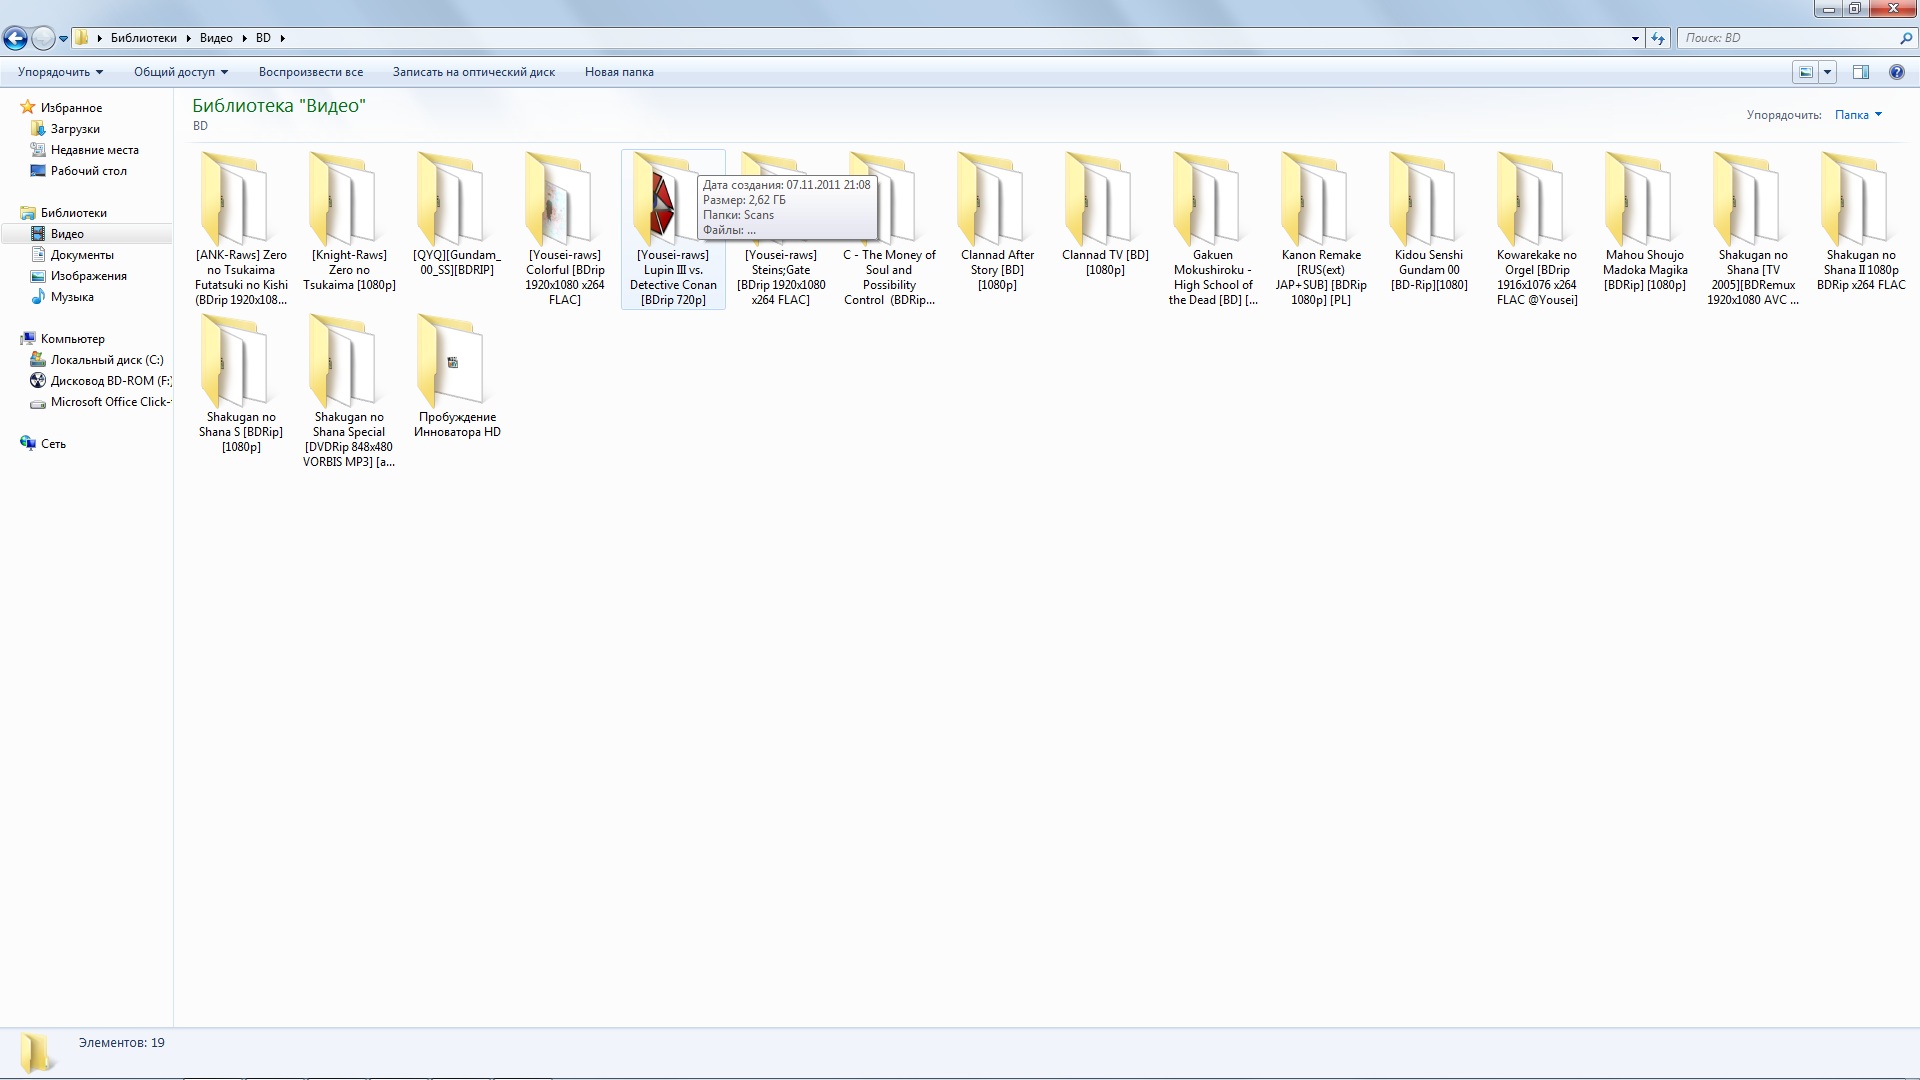Select 'Shakugan no Shana Special' folder
Screen dimensions: 1920x1080
pos(349,391)
